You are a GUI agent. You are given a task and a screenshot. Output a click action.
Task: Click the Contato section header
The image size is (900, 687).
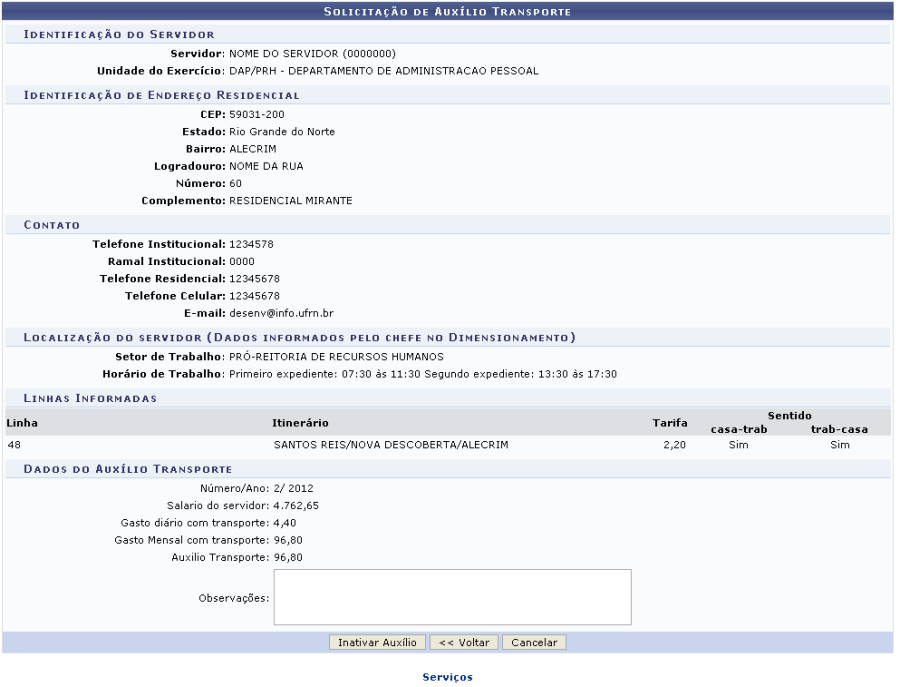click(x=52, y=225)
